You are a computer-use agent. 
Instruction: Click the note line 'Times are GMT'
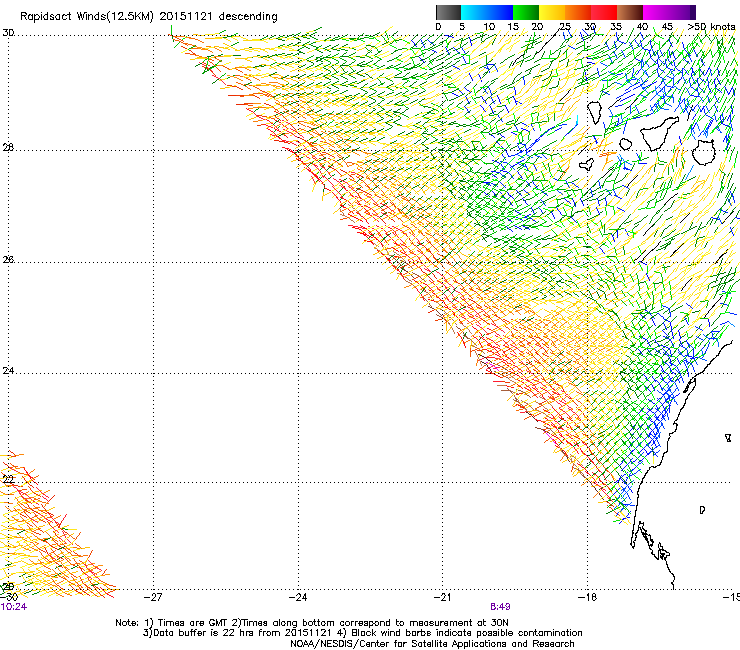193,623
